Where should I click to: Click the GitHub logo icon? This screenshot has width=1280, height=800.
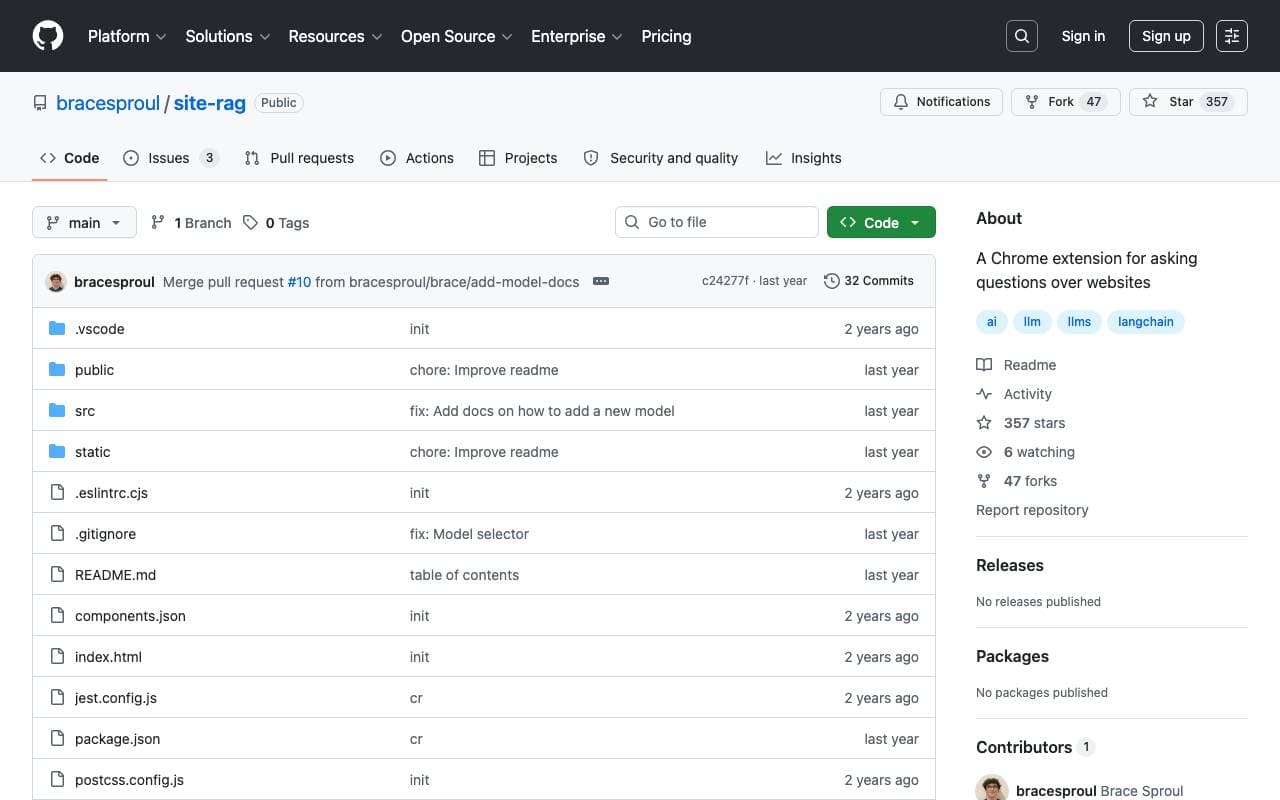[x=48, y=36]
